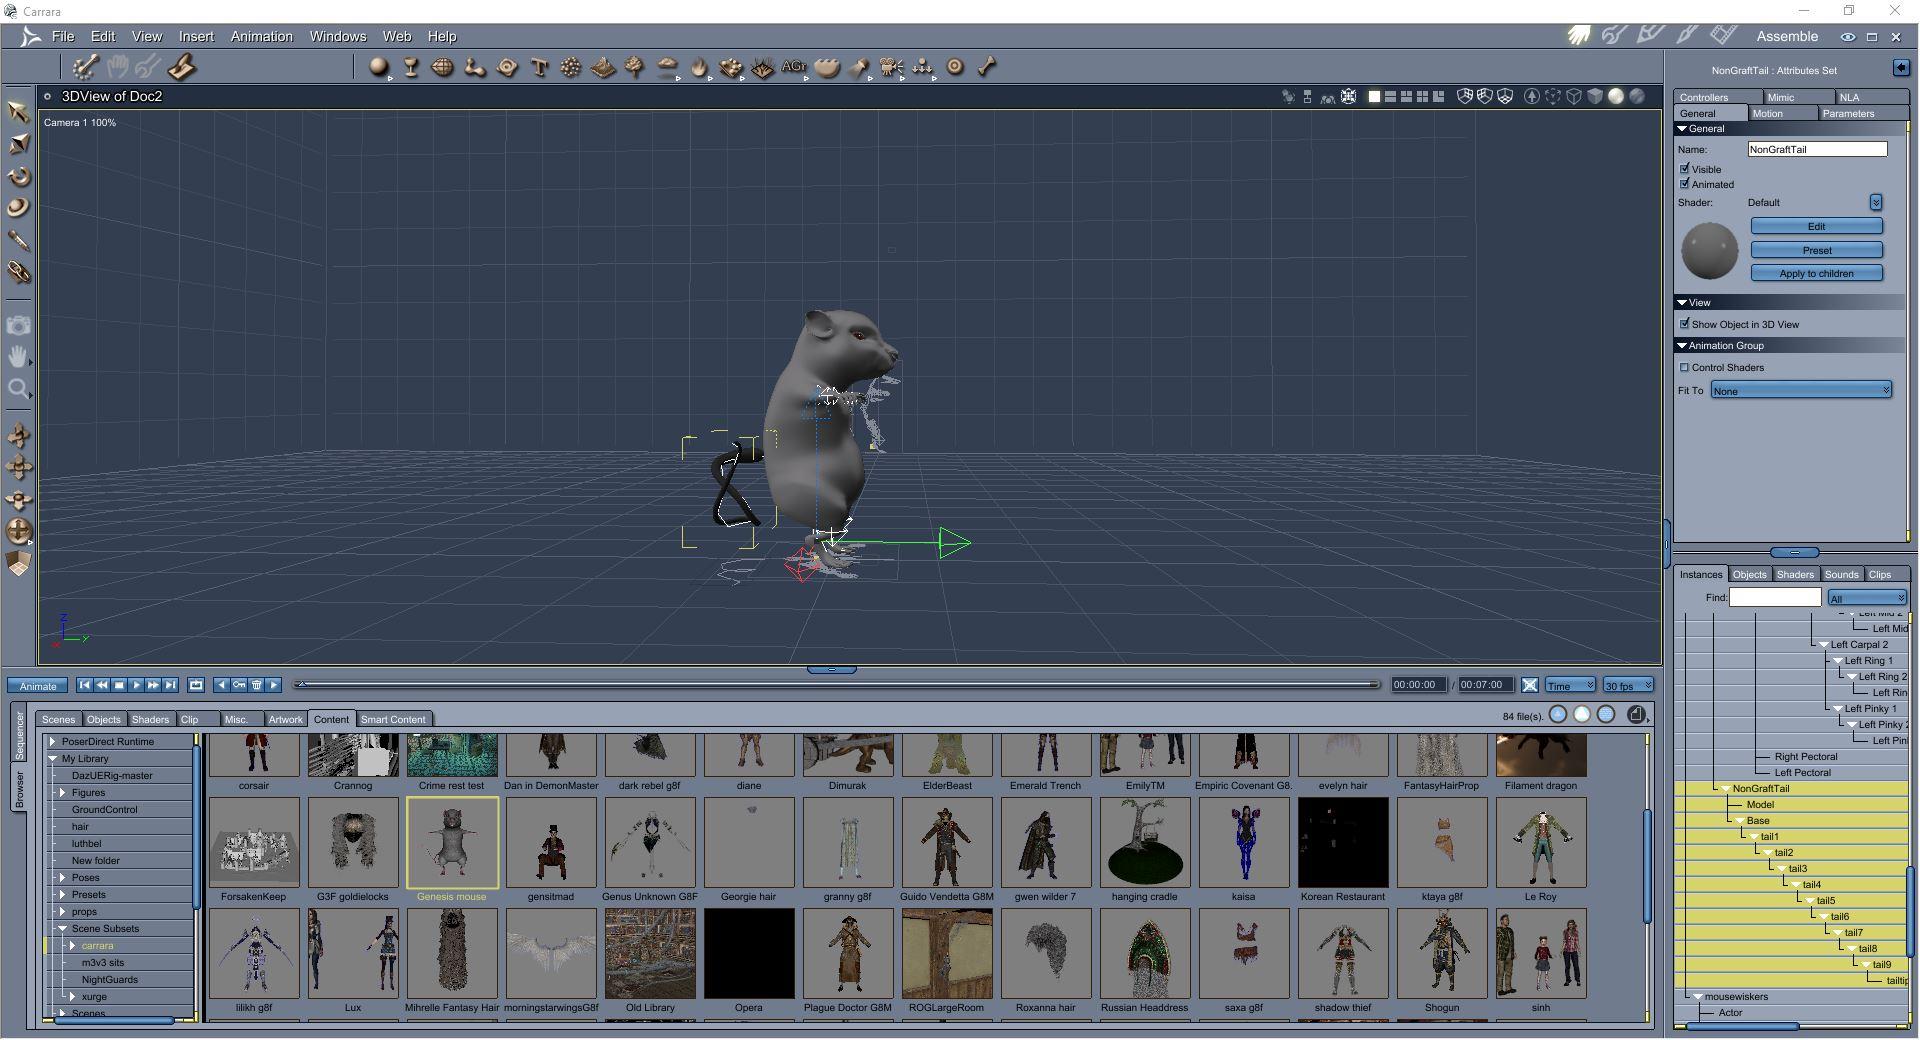
Task: Collapse the NonGraftTail tree node
Action: pyautogui.click(x=1725, y=789)
